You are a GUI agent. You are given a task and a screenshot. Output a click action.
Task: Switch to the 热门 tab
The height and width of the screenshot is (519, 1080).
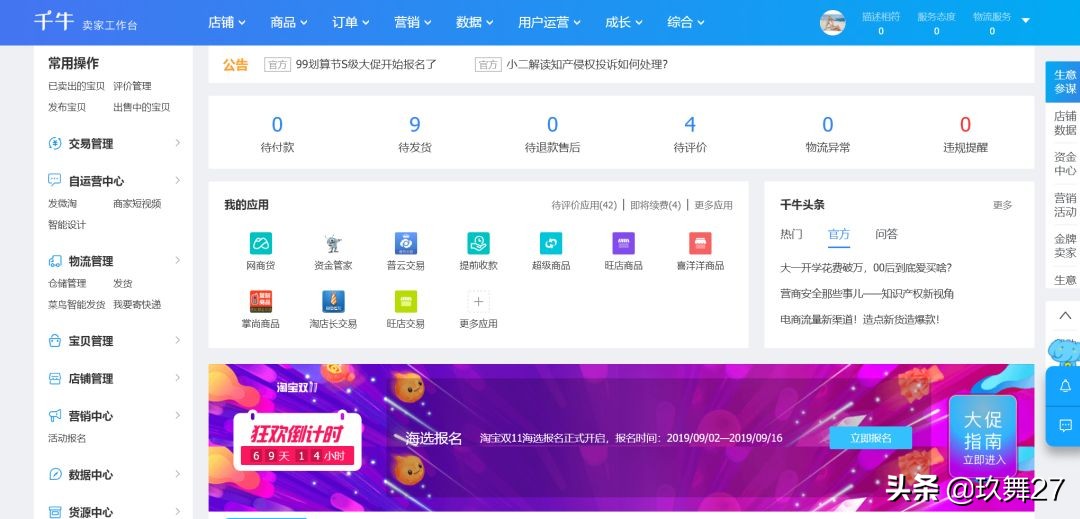791,234
